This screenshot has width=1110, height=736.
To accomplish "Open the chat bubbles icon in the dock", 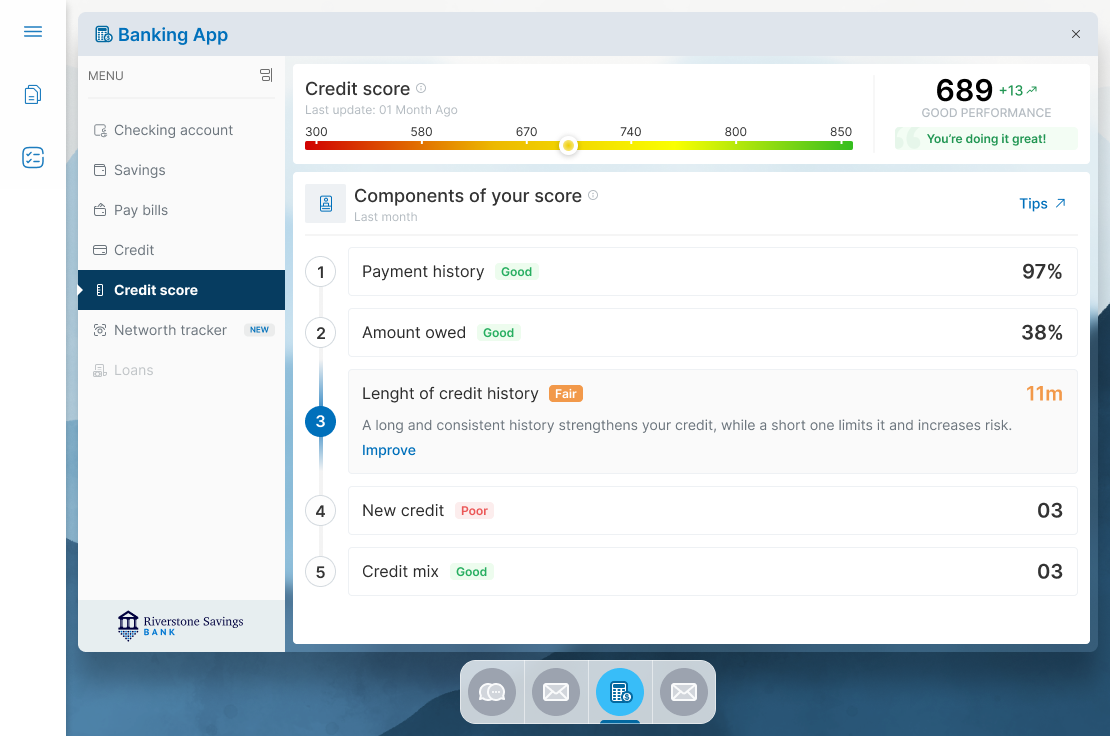I will 492,691.
